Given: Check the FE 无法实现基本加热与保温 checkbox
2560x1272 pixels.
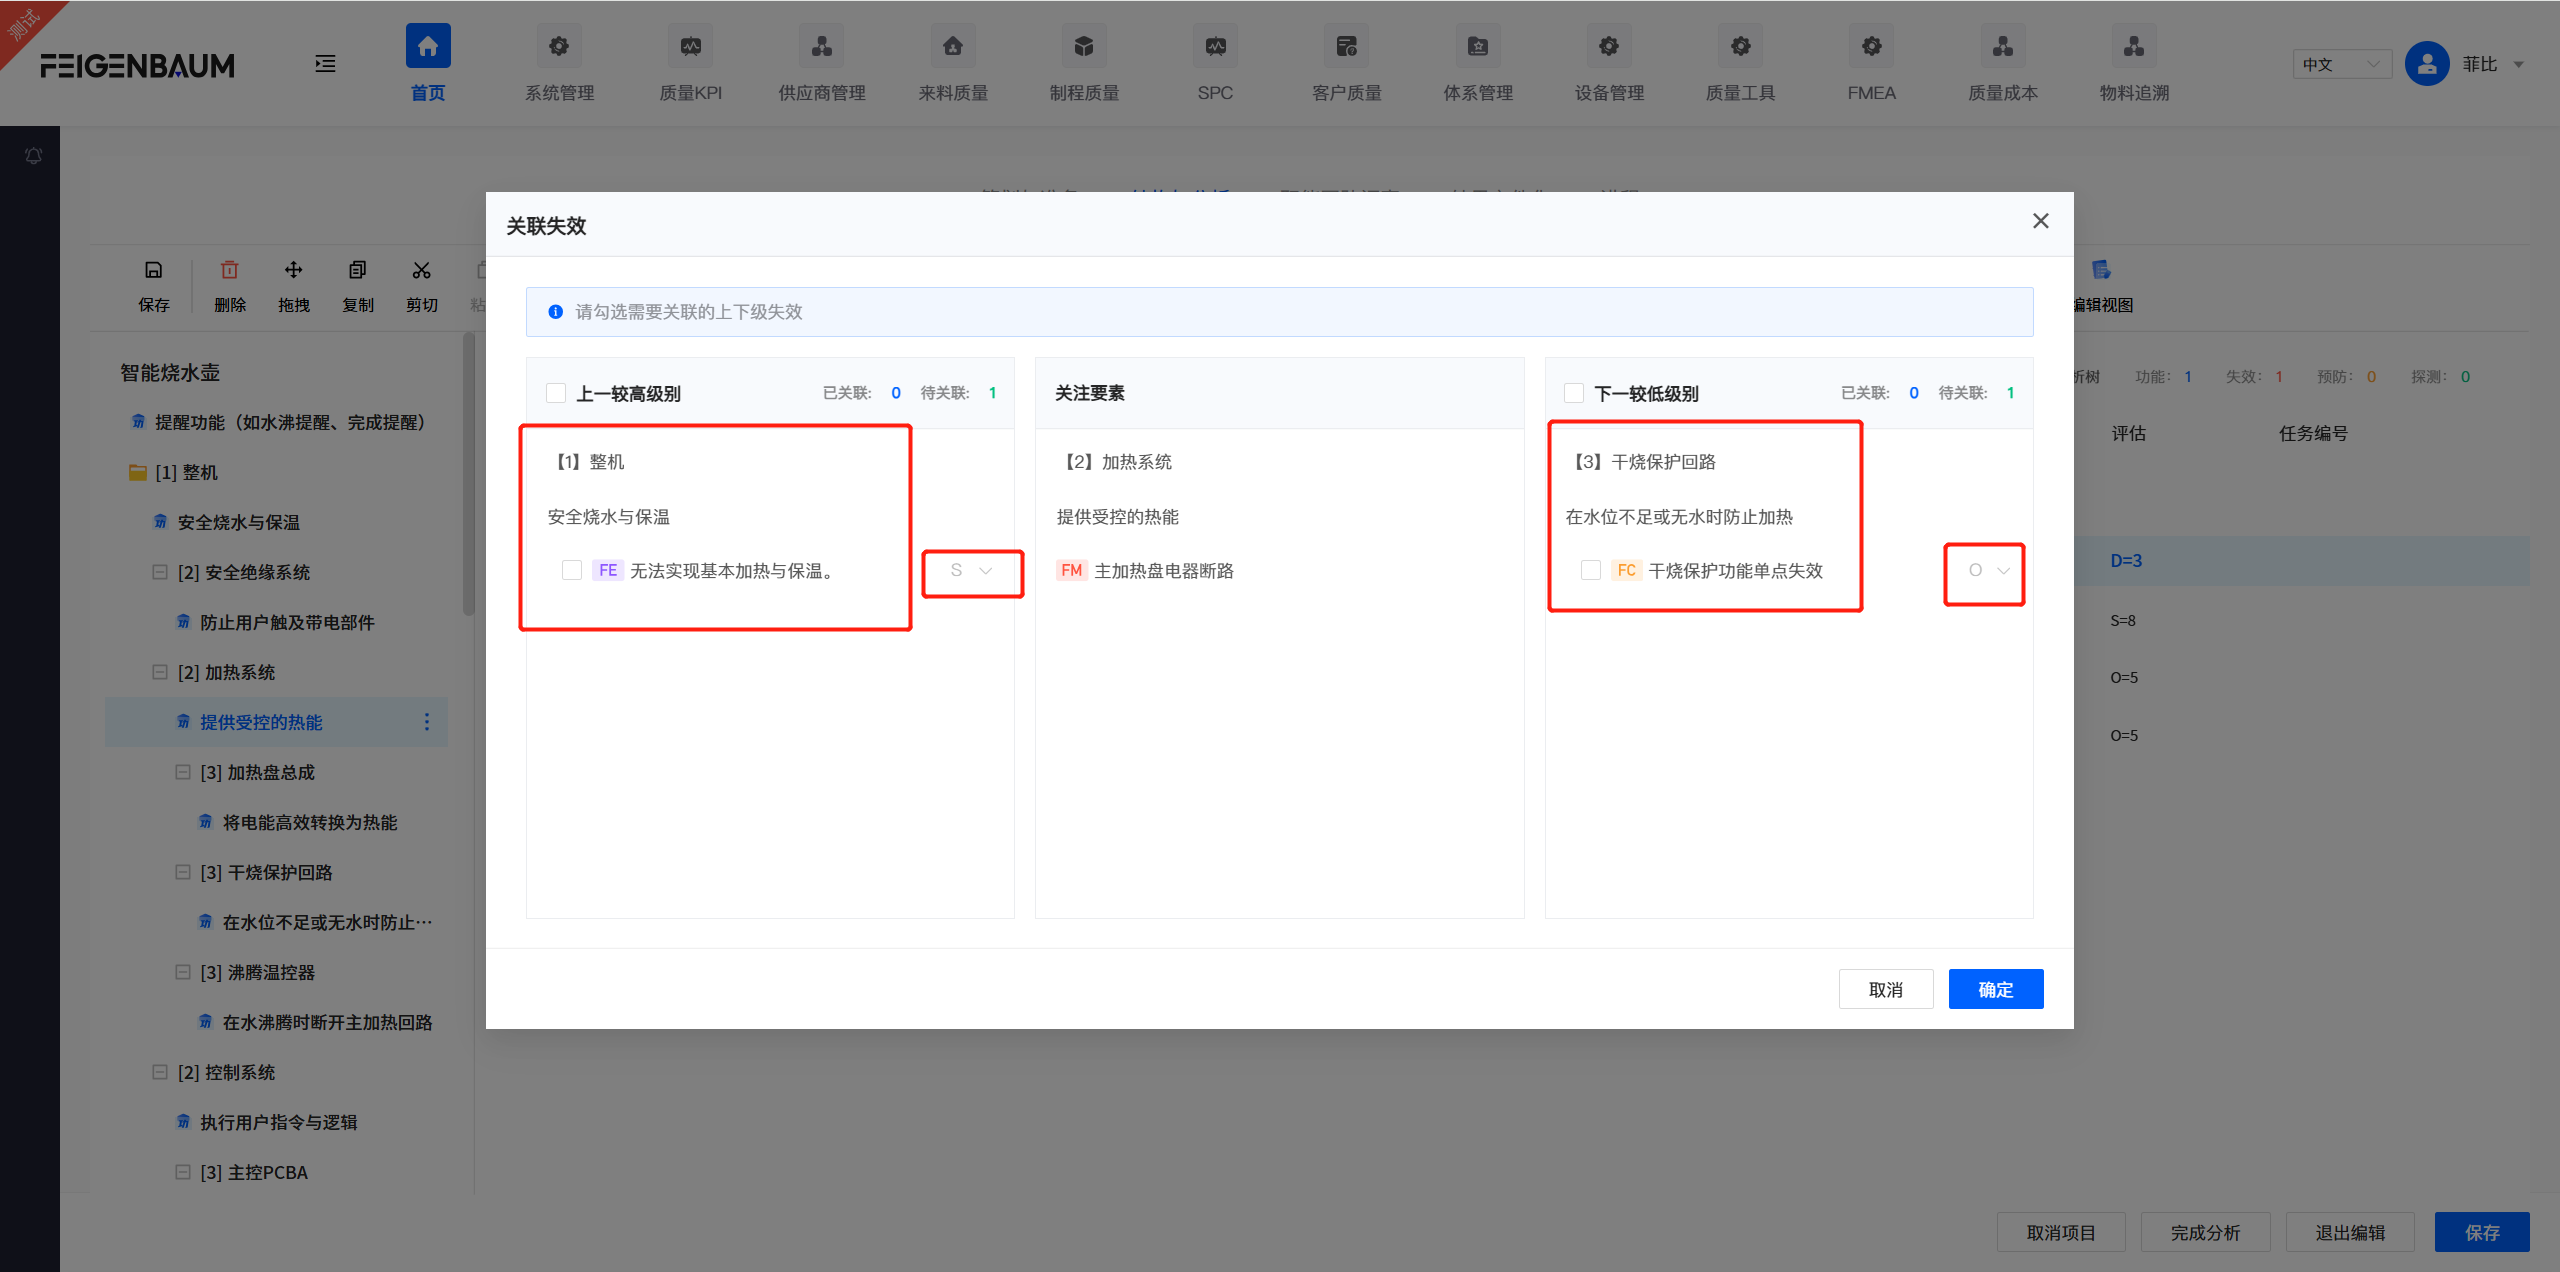Looking at the screenshot, I should [571, 570].
